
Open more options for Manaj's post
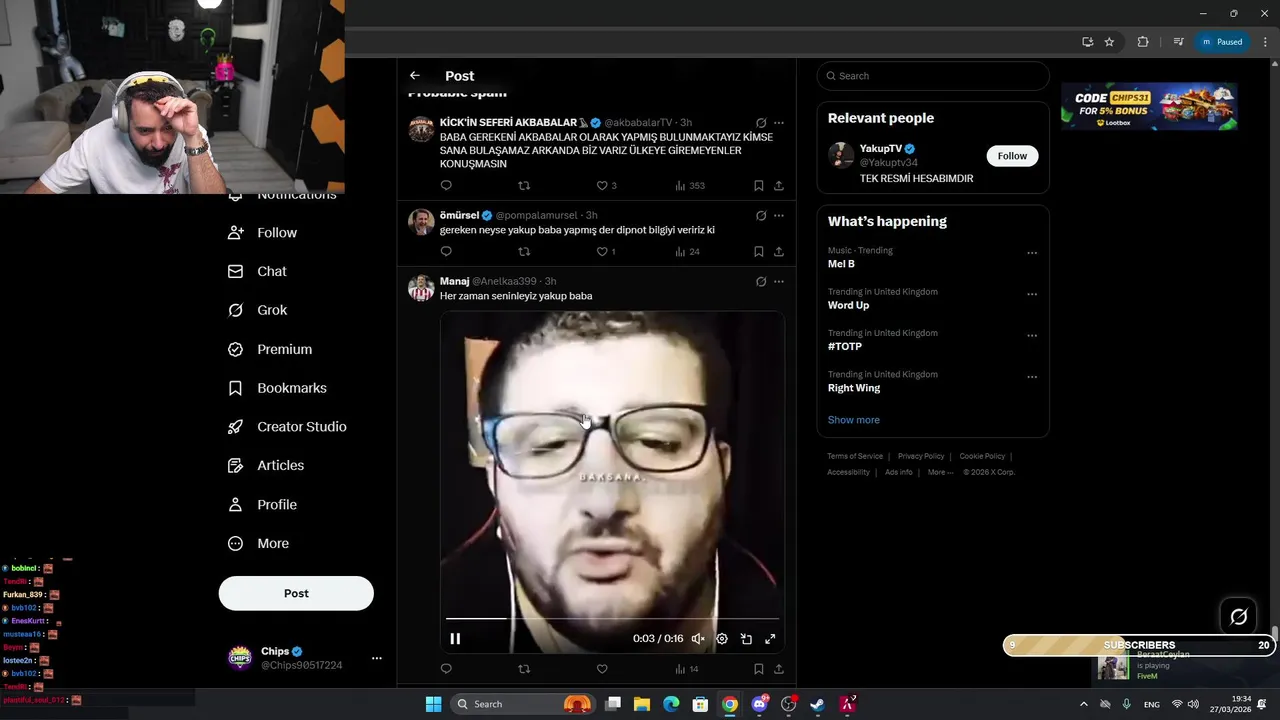pos(779,282)
